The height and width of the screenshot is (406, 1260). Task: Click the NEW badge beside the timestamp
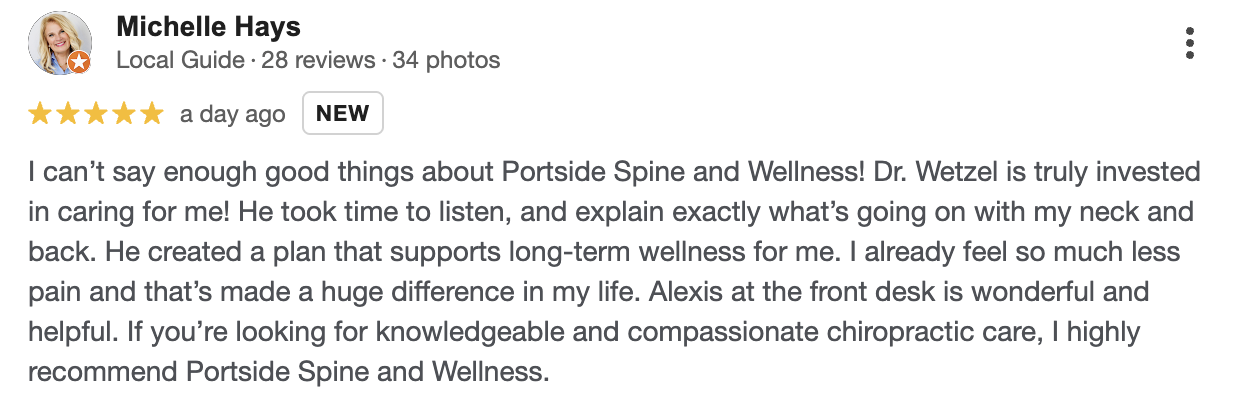click(x=342, y=114)
